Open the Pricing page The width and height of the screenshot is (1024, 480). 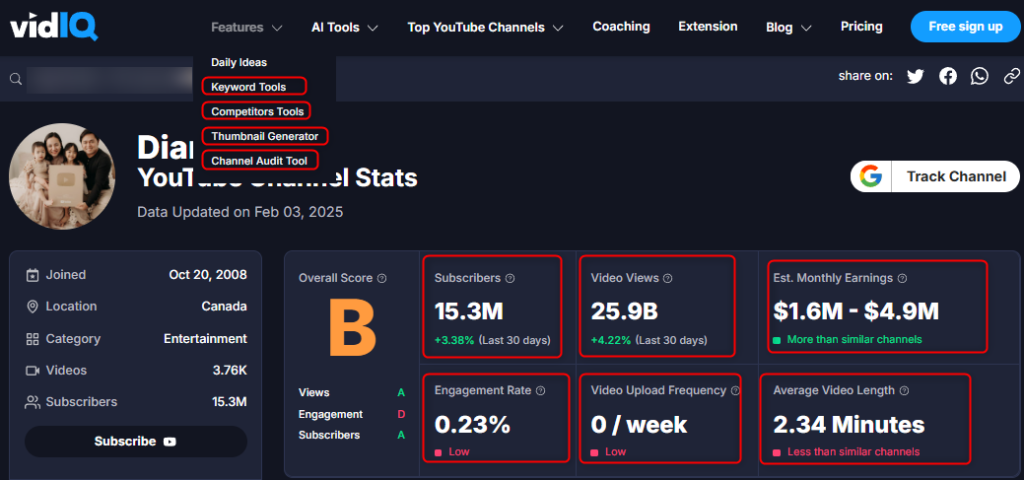(861, 27)
